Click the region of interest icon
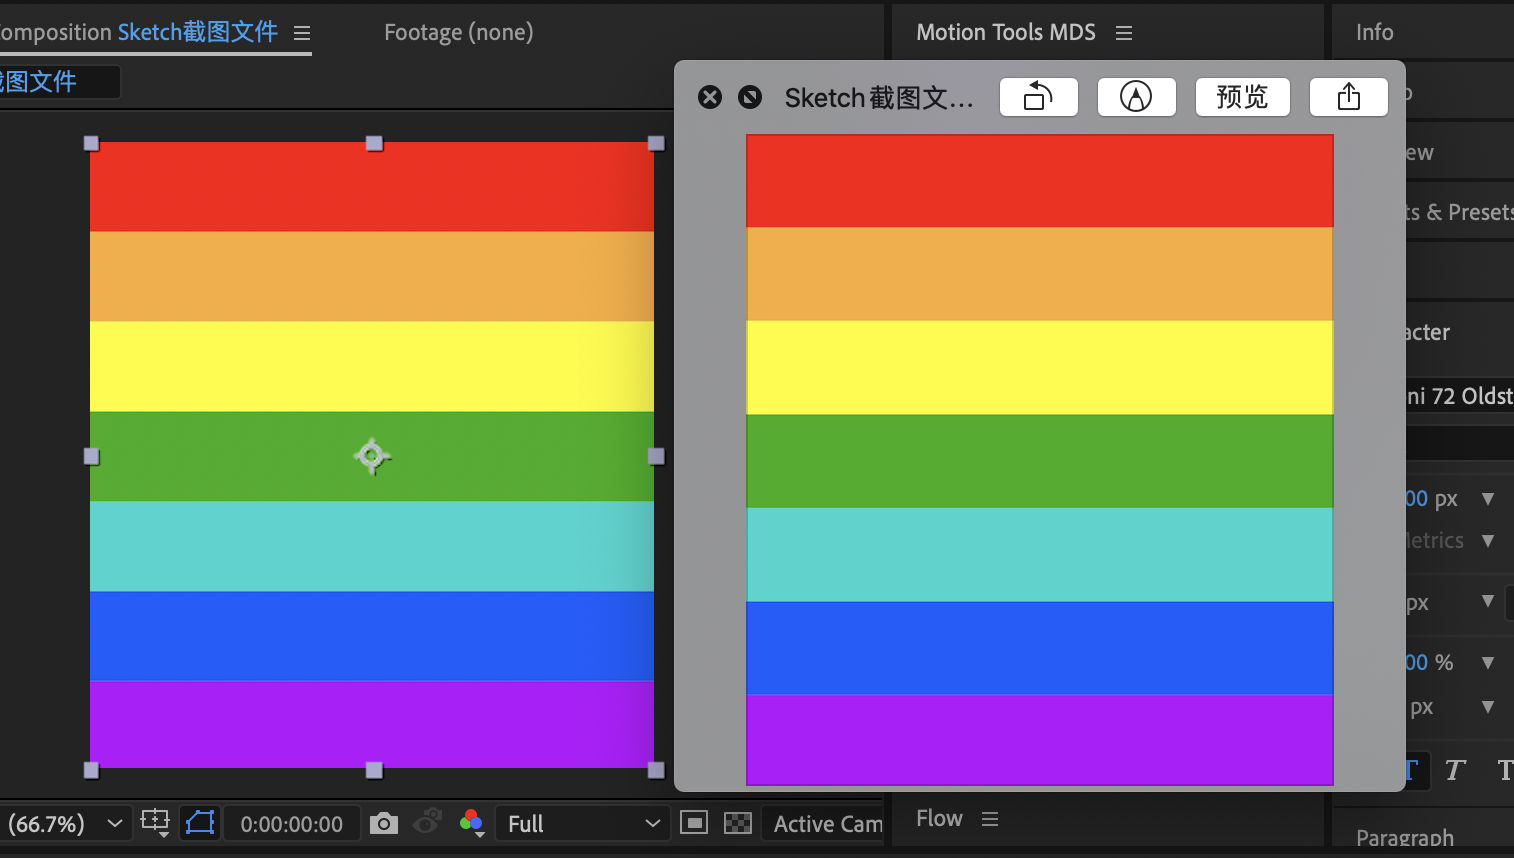 coord(694,823)
